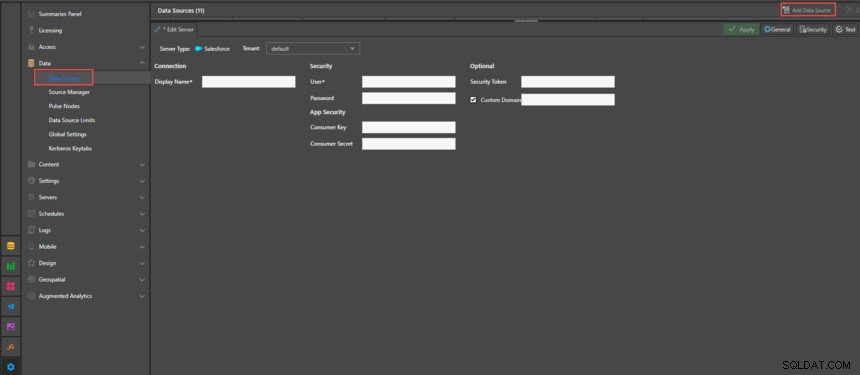Screen dimensions: 860x375
Task: Click the Licensing key icon
Action: (31, 30)
